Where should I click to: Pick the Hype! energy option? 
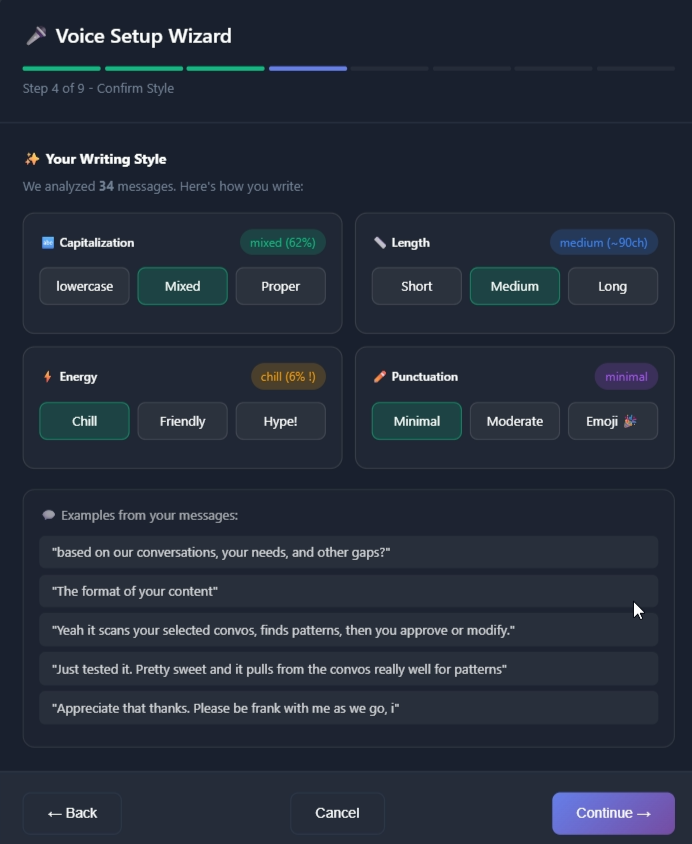point(281,421)
